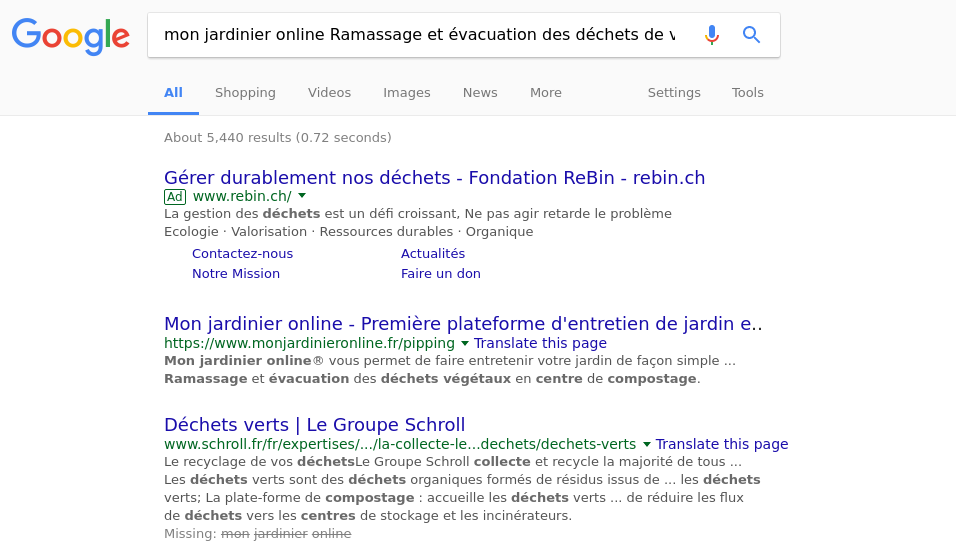Open search Tools options

tap(747, 93)
